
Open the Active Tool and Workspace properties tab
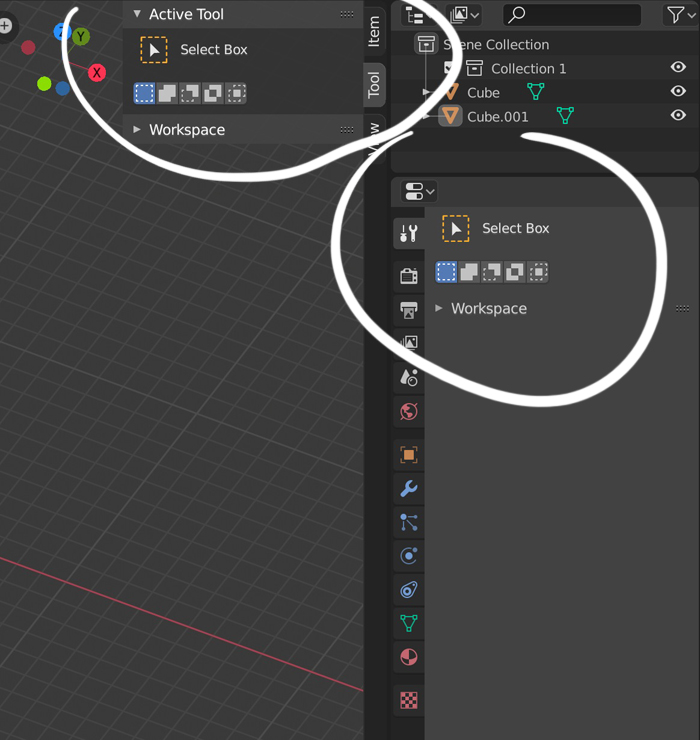click(409, 234)
